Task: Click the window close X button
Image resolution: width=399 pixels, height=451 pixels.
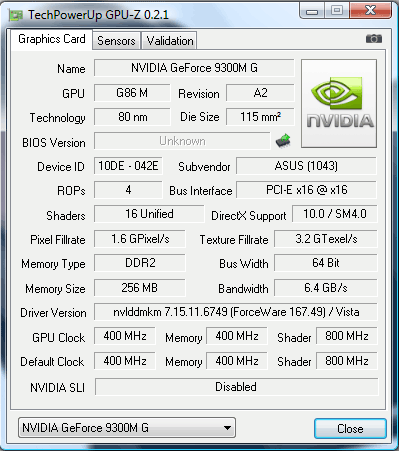Action: [370, 11]
